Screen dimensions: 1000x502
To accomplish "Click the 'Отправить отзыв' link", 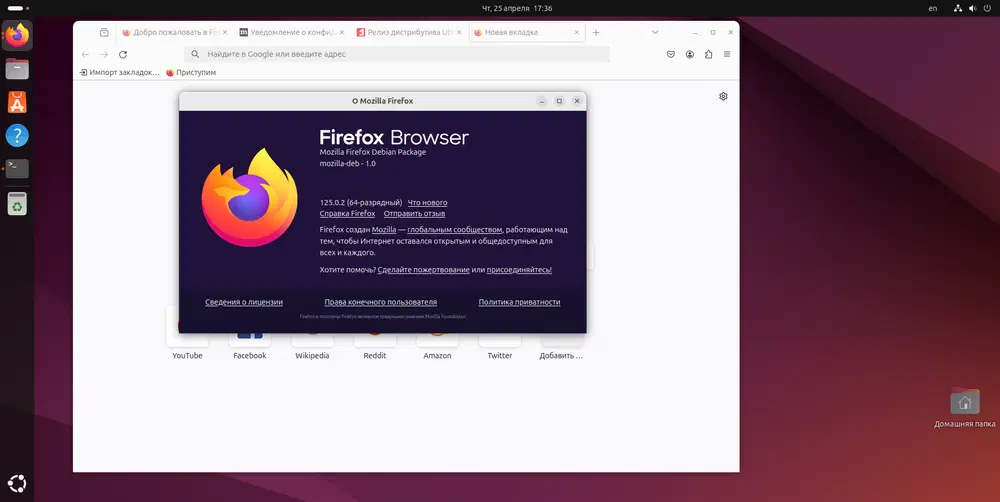I will coord(414,214).
